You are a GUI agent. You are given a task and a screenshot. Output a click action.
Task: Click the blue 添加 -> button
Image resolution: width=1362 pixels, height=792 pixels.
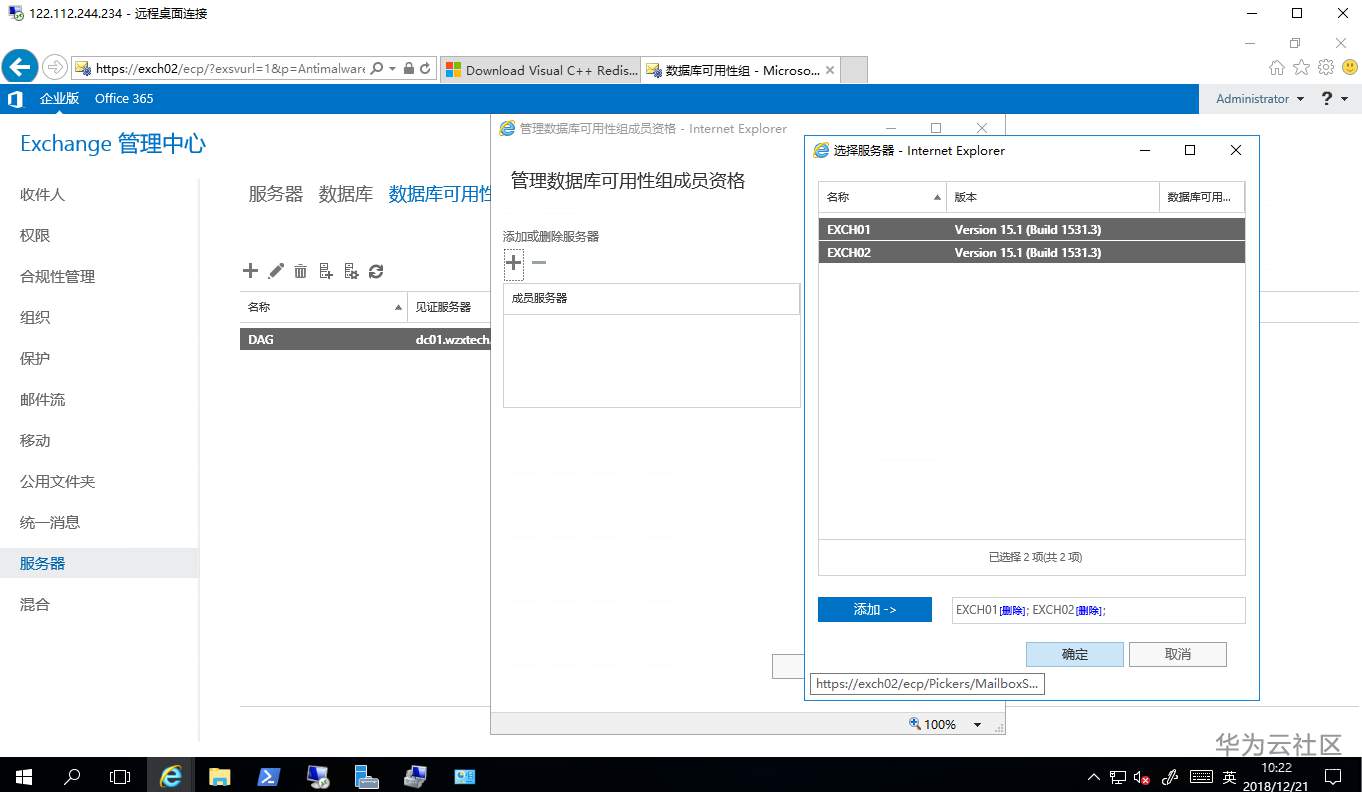(874, 609)
